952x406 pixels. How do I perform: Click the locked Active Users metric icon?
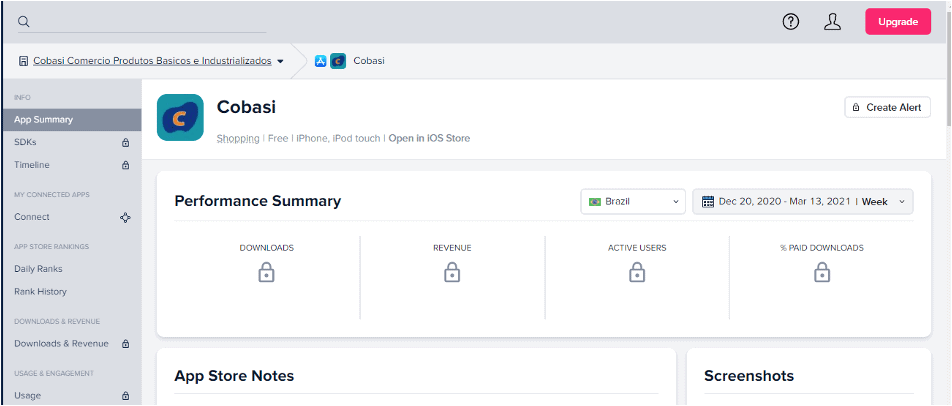[636, 272]
